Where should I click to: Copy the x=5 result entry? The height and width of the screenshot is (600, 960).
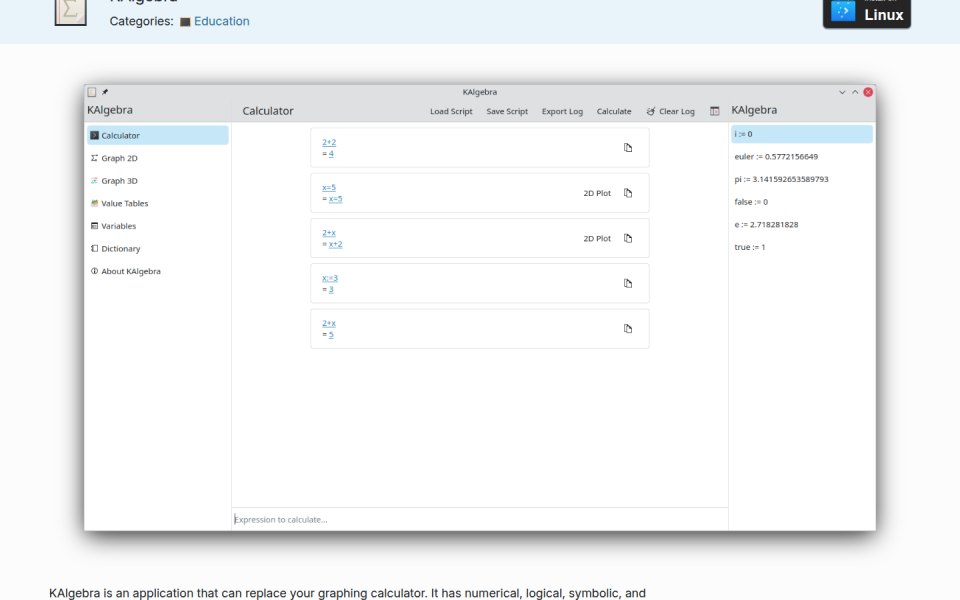pyautogui.click(x=628, y=193)
